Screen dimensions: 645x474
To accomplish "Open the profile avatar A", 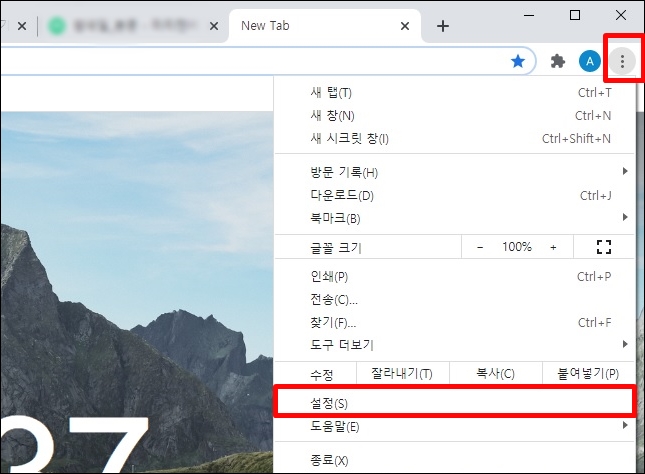I will click(x=589, y=61).
